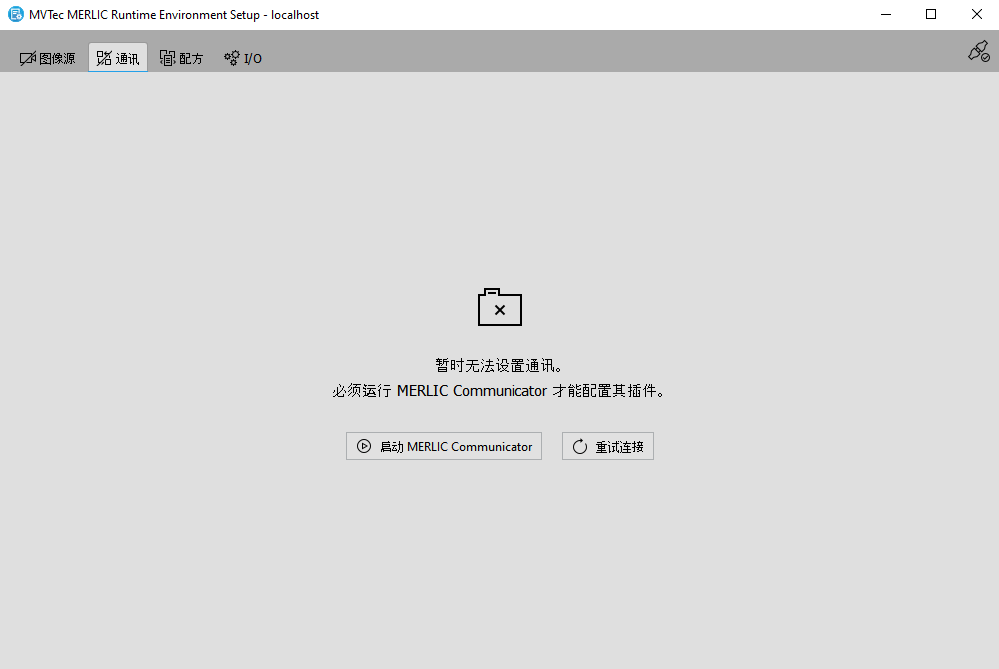Screen dimensions: 999x669
Task: Click the recipe icon on the 配方 tab
Action: click(167, 58)
